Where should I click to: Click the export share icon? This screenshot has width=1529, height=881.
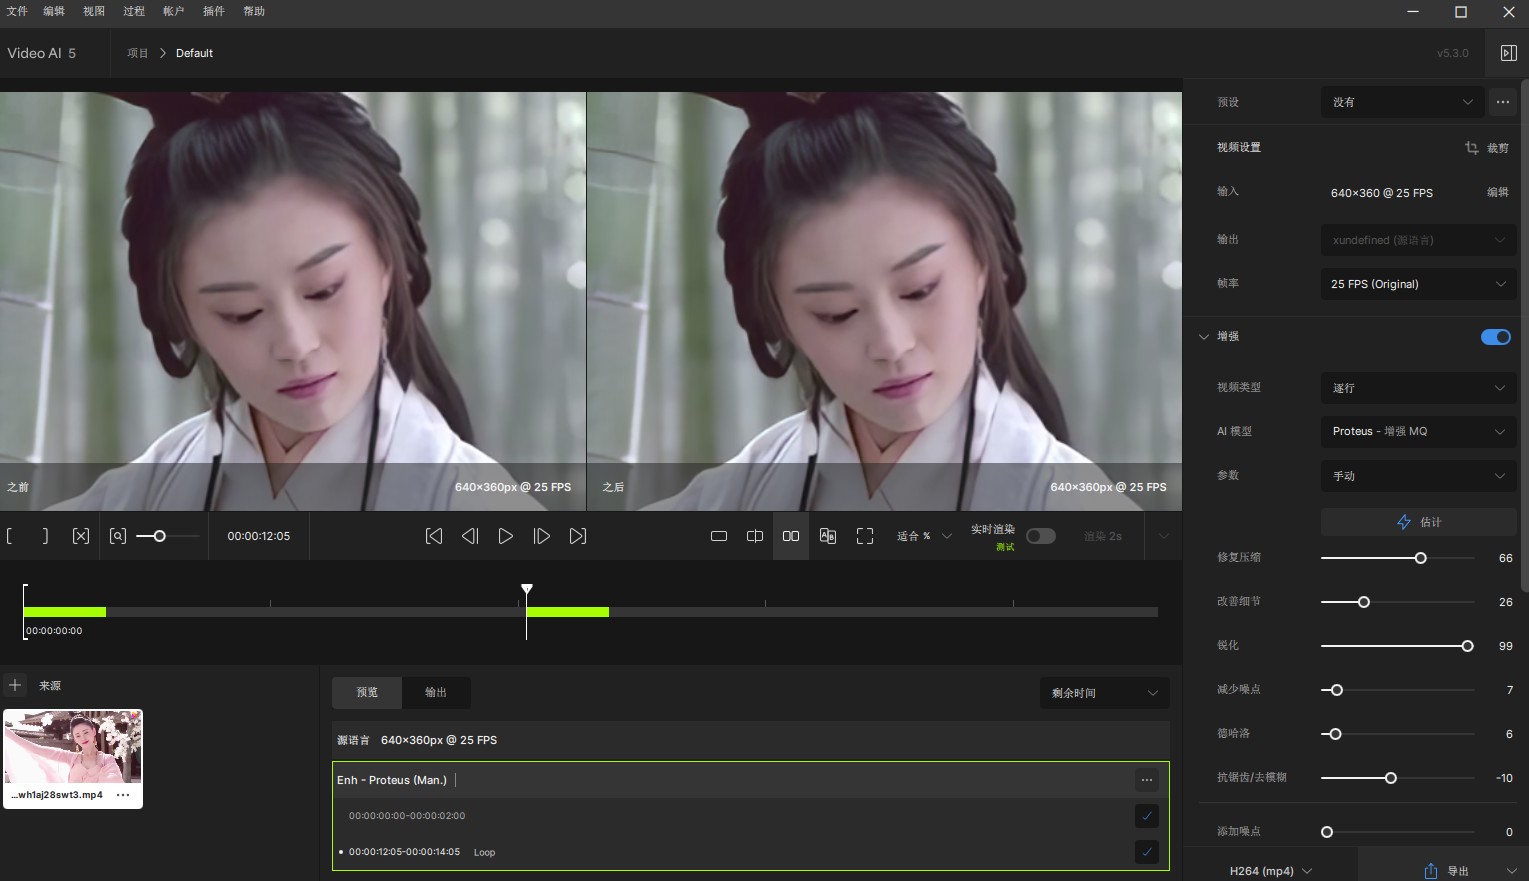(x=1431, y=871)
